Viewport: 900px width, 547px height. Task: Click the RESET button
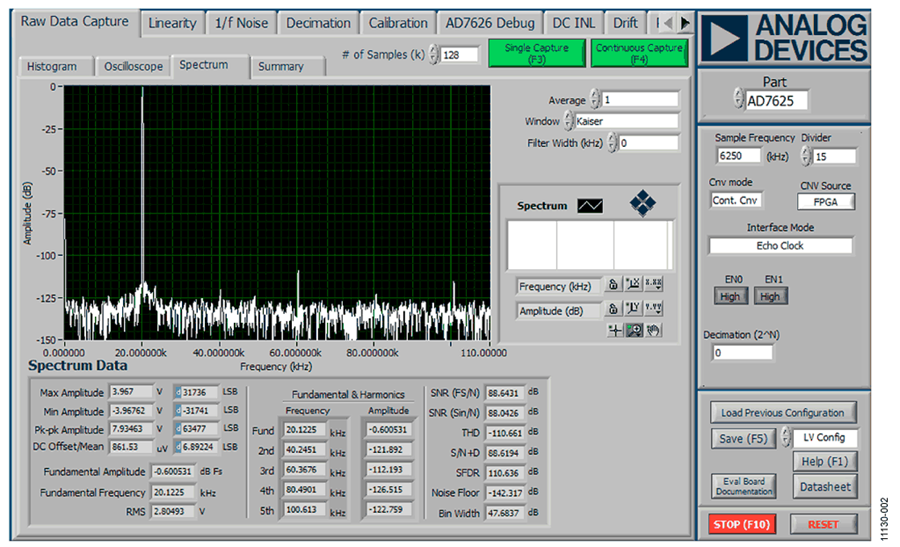point(823,524)
